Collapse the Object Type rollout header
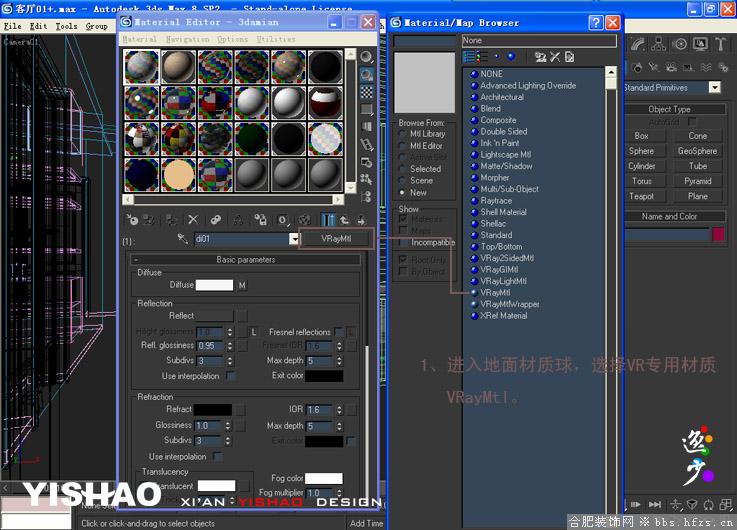The width and height of the screenshot is (737, 530). click(675, 109)
